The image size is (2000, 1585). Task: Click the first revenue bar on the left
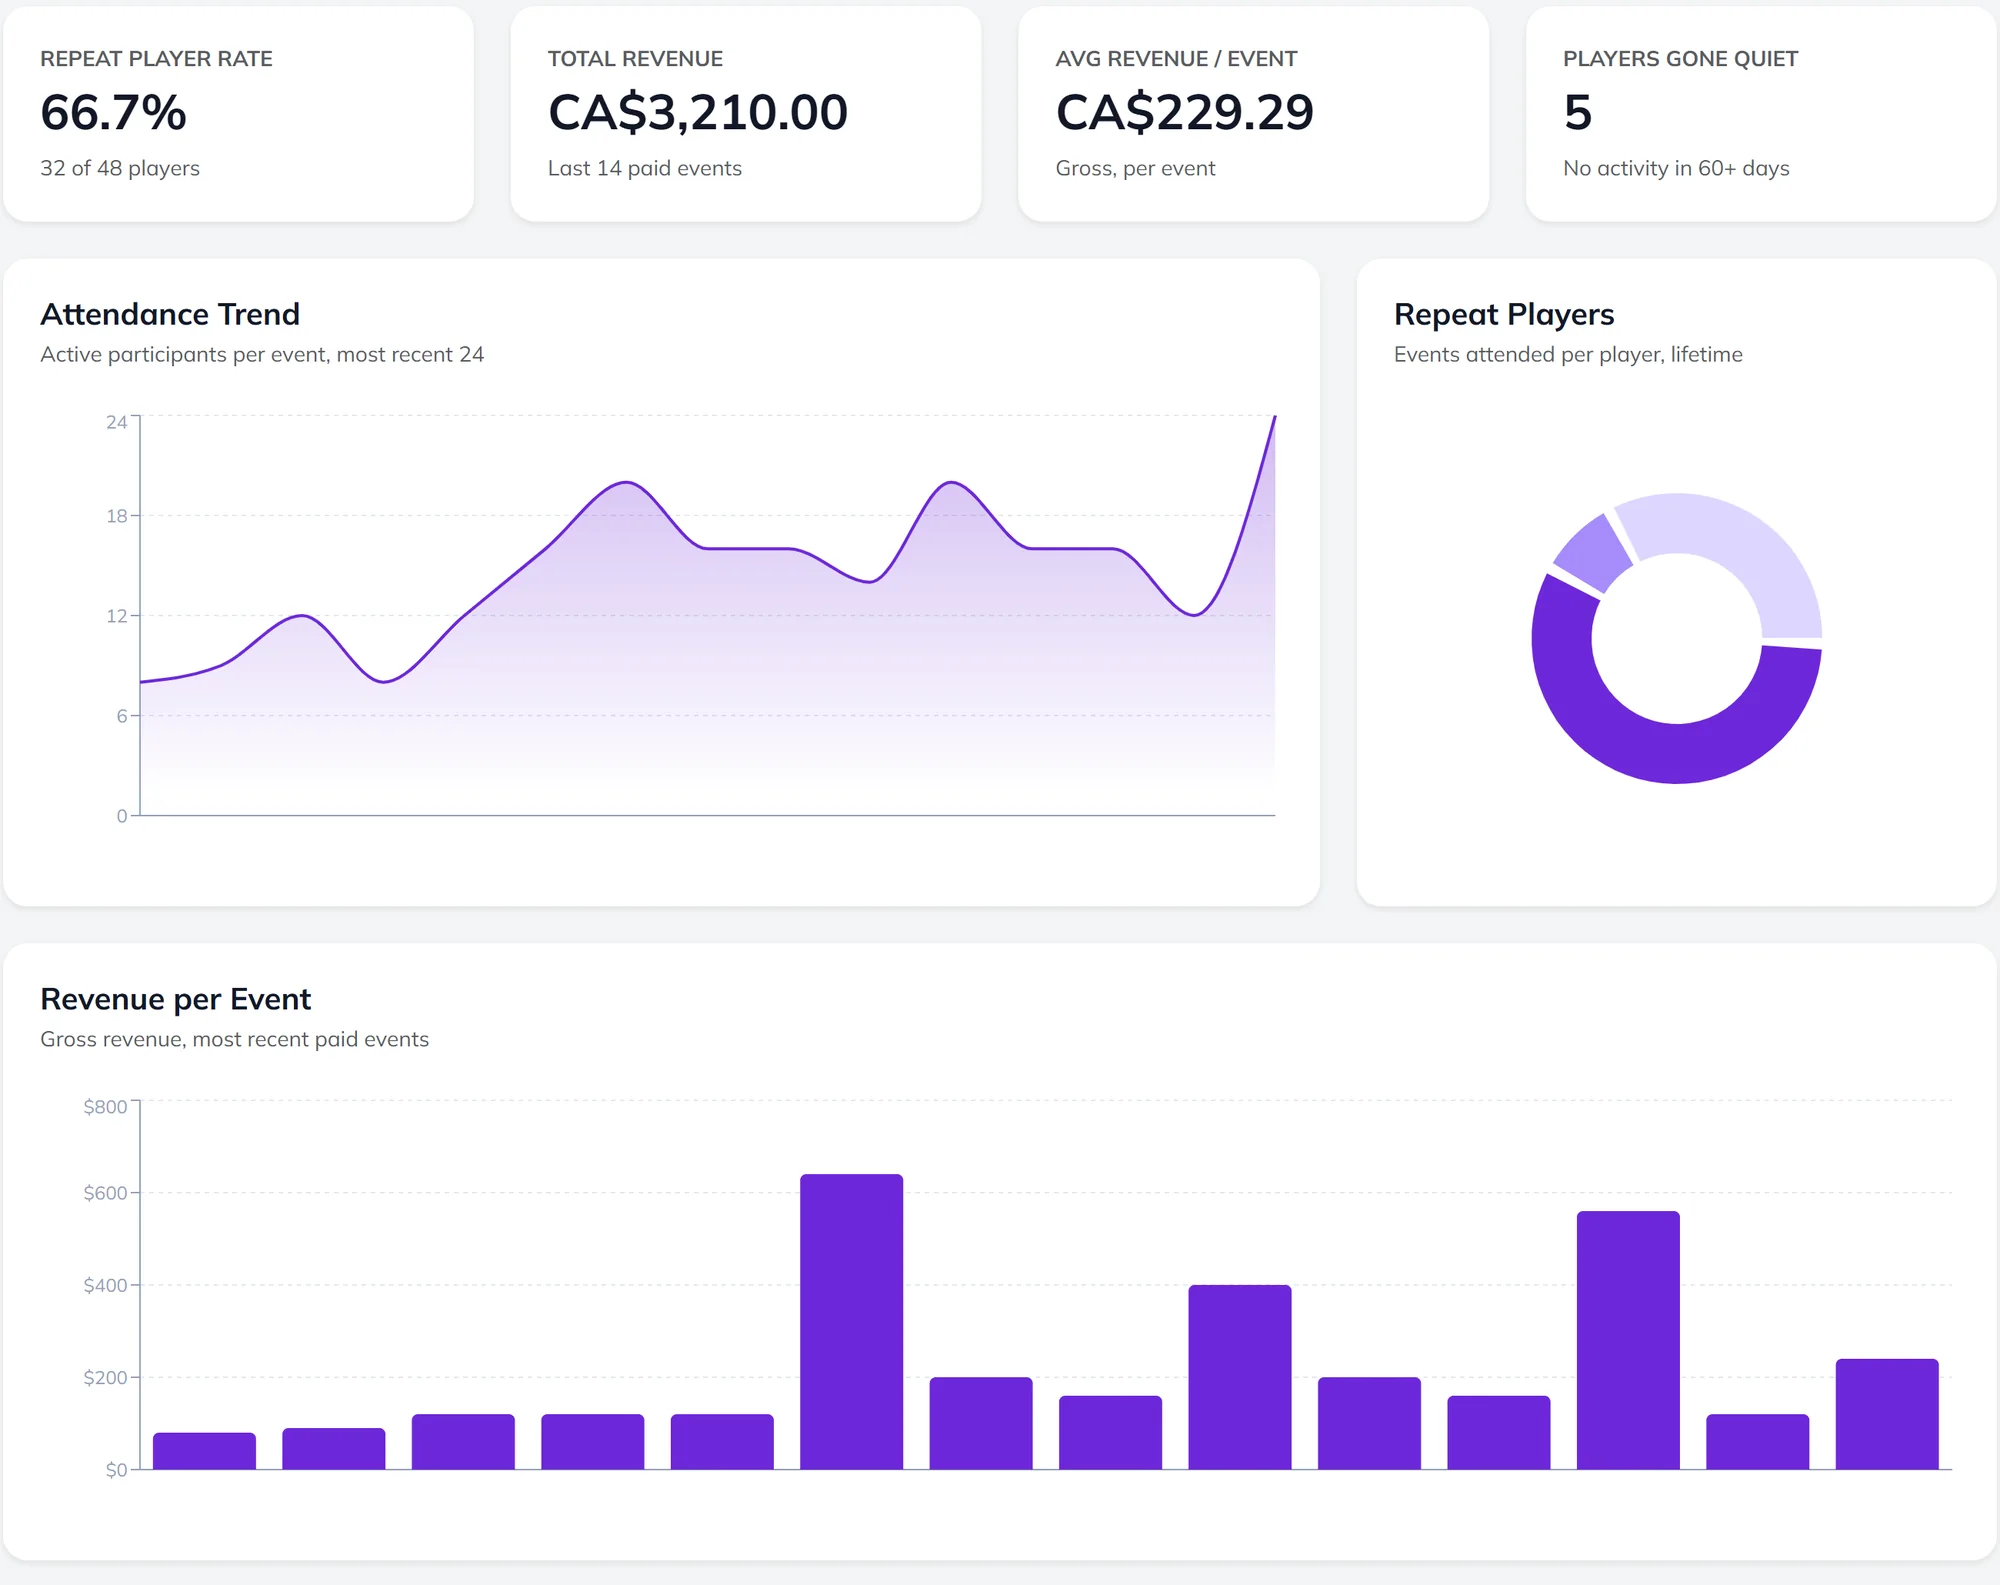[x=204, y=1451]
